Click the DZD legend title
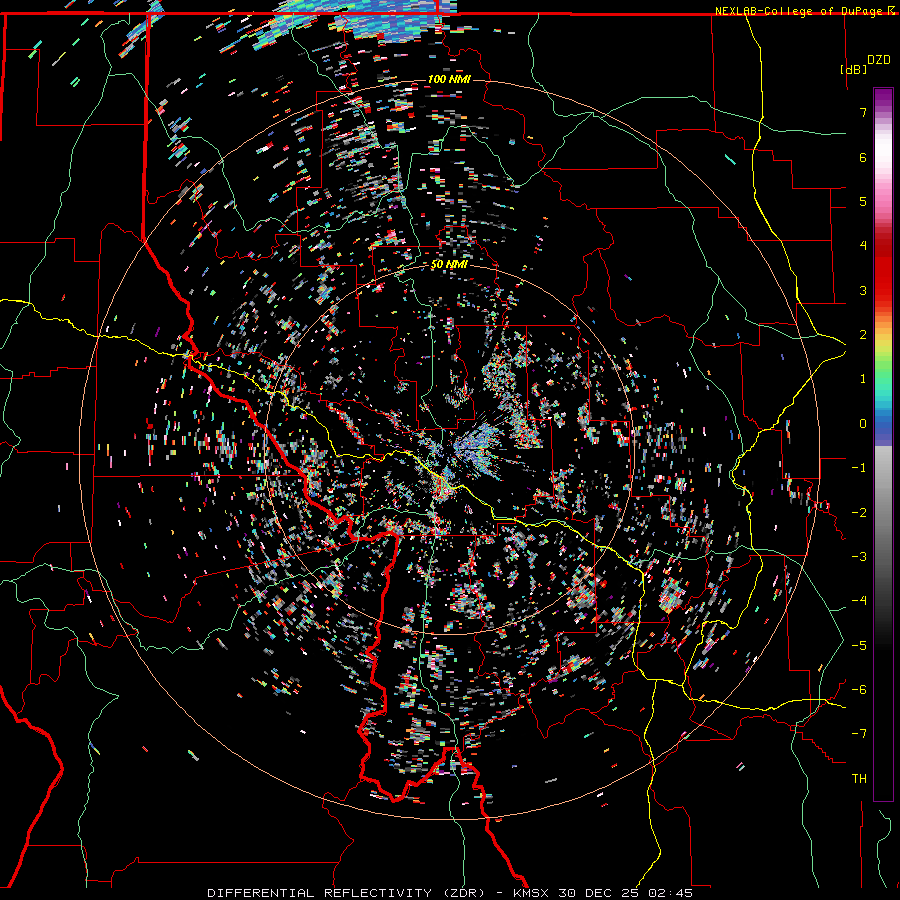Image resolution: width=900 pixels, height=900 pixels. coord(878,60)
